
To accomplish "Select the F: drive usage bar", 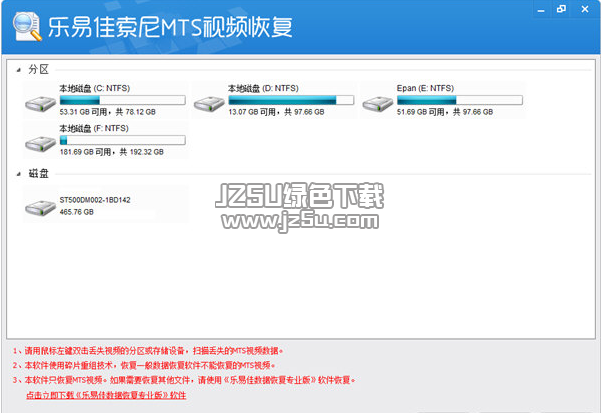I will pos(123,140).
